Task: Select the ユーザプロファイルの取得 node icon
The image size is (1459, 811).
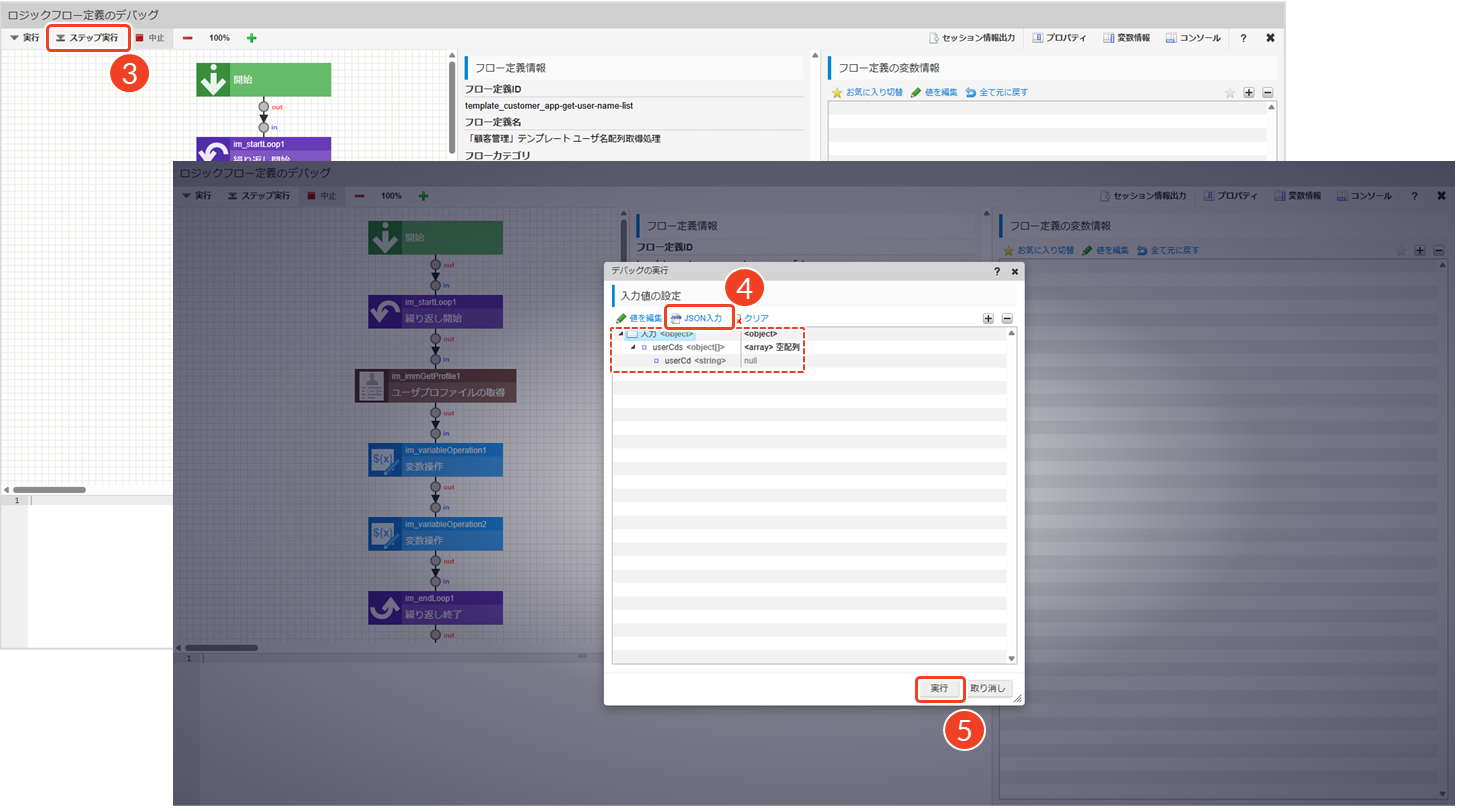Action: (373, 386)
